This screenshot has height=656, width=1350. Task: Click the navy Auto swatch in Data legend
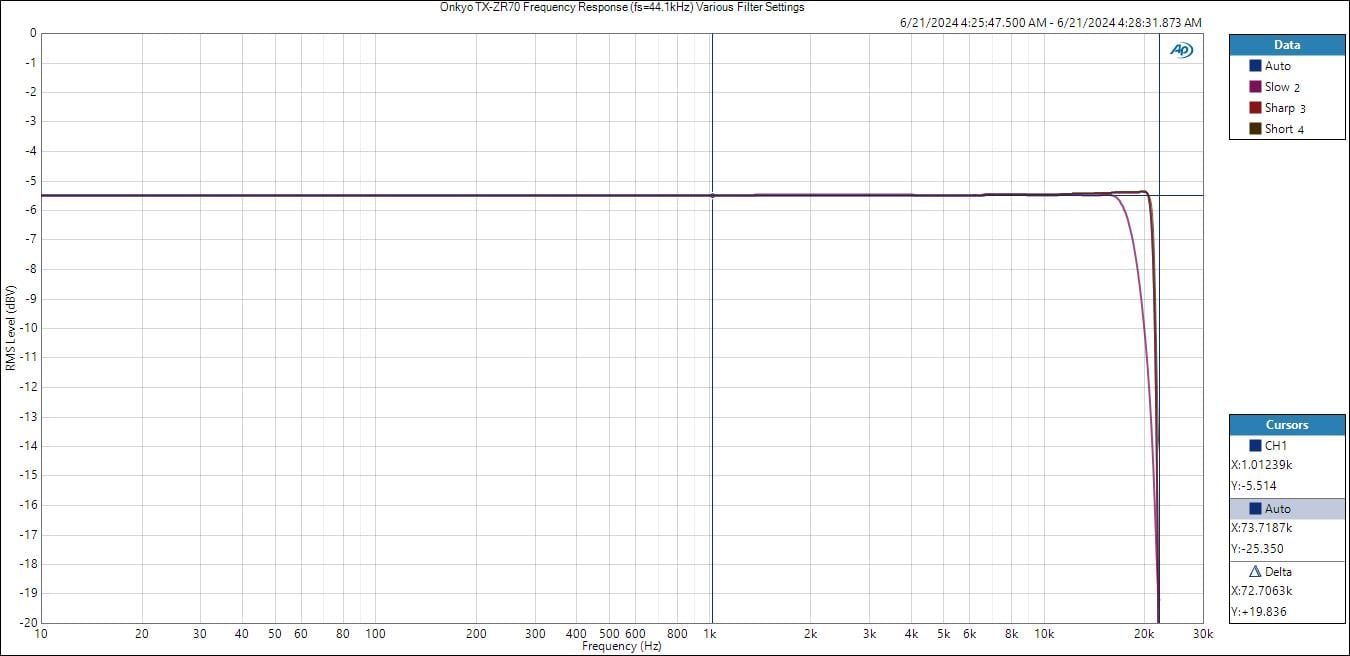tap(1255, 66)
